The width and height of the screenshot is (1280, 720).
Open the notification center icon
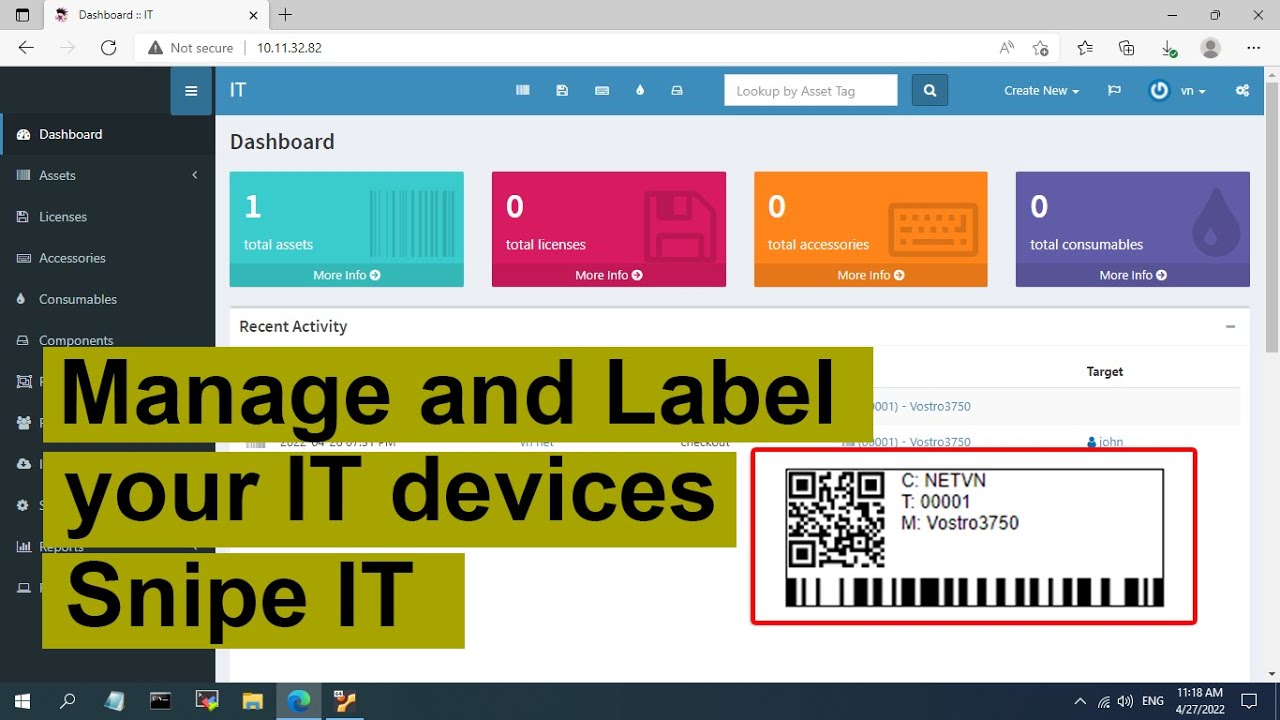point(1249,701)
